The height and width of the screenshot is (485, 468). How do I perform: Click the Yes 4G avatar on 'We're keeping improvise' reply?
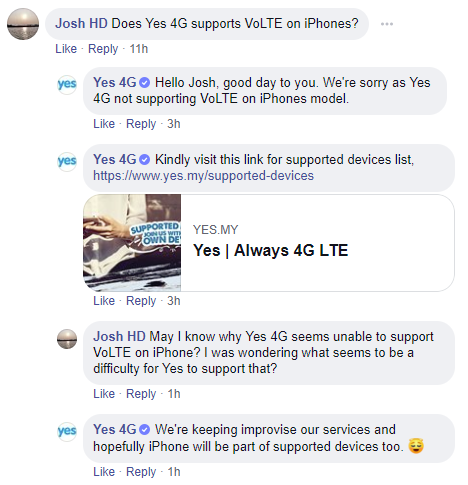pyautogui.click(x=67, y=432)
